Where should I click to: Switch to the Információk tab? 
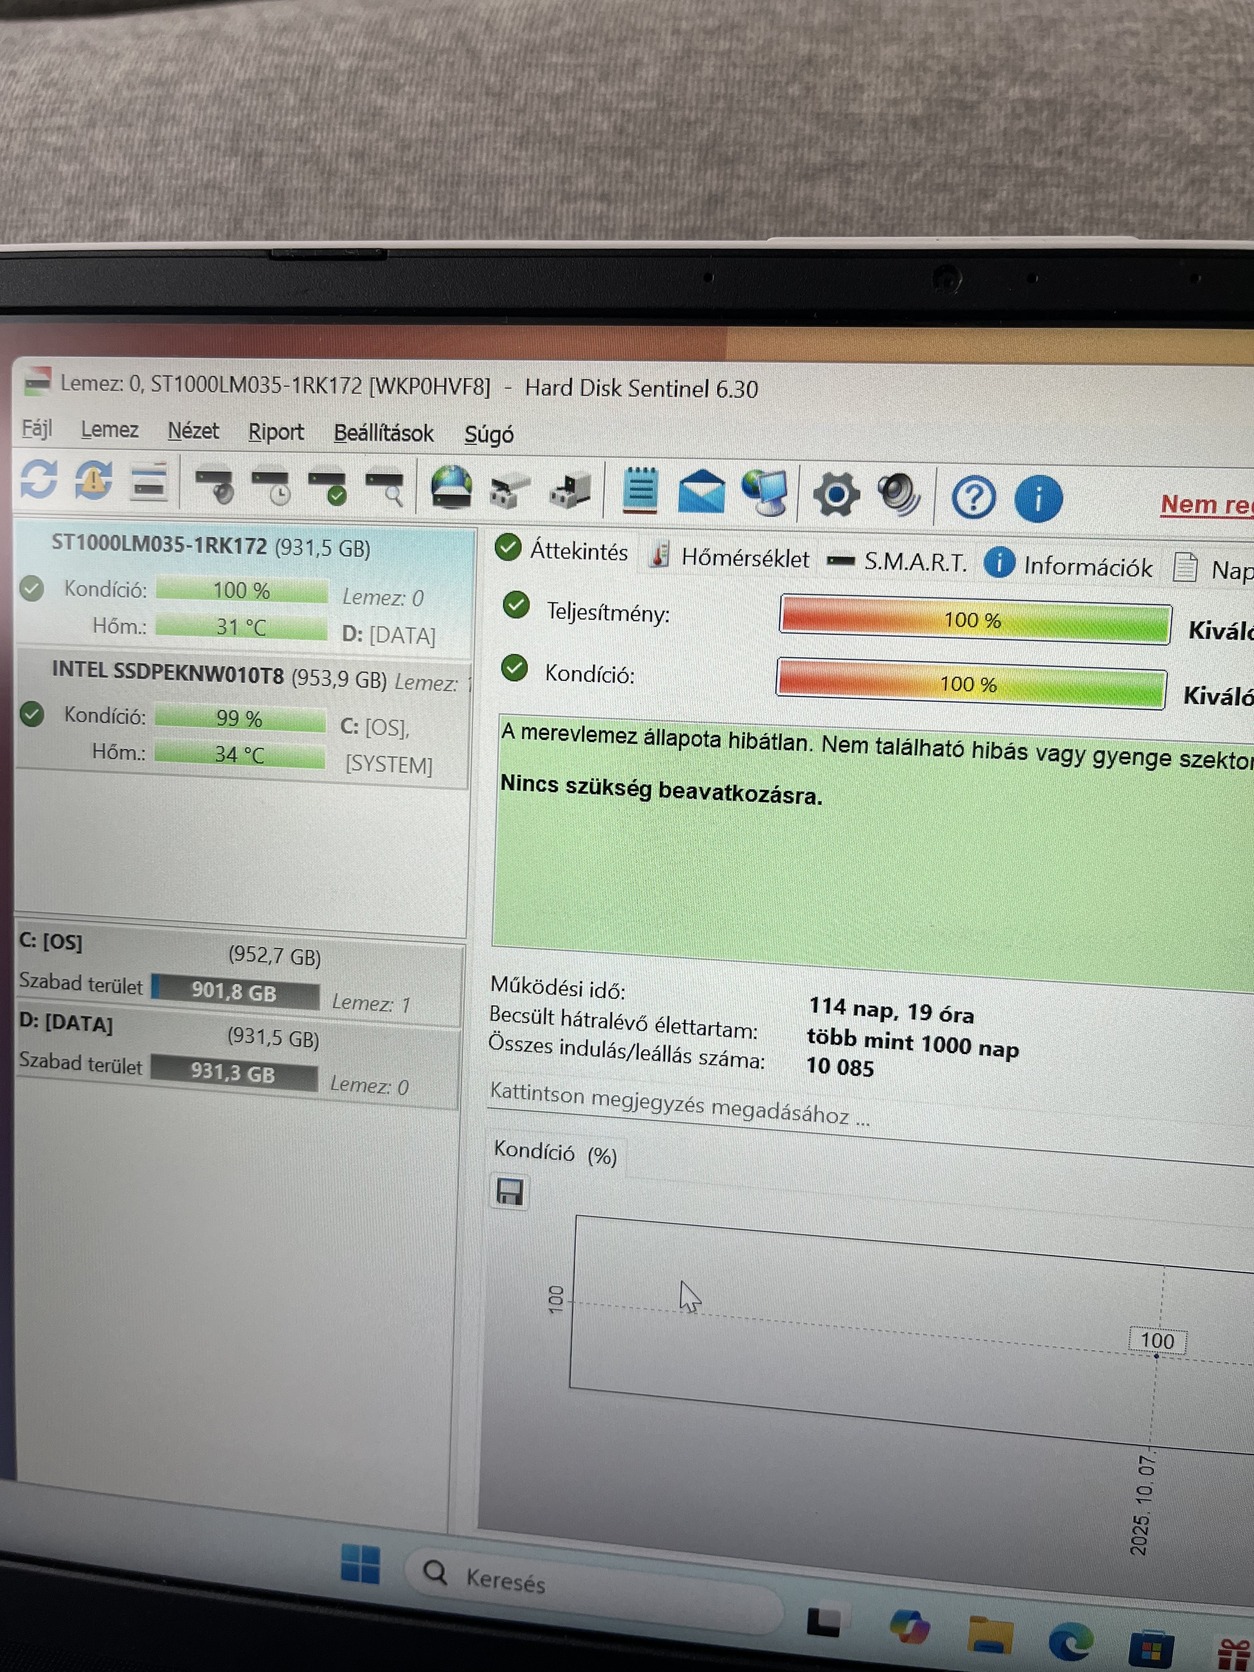tap(1069, 566)
